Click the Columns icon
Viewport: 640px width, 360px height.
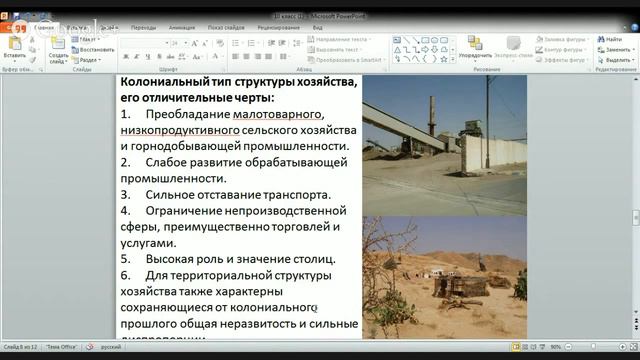(284, 57)
